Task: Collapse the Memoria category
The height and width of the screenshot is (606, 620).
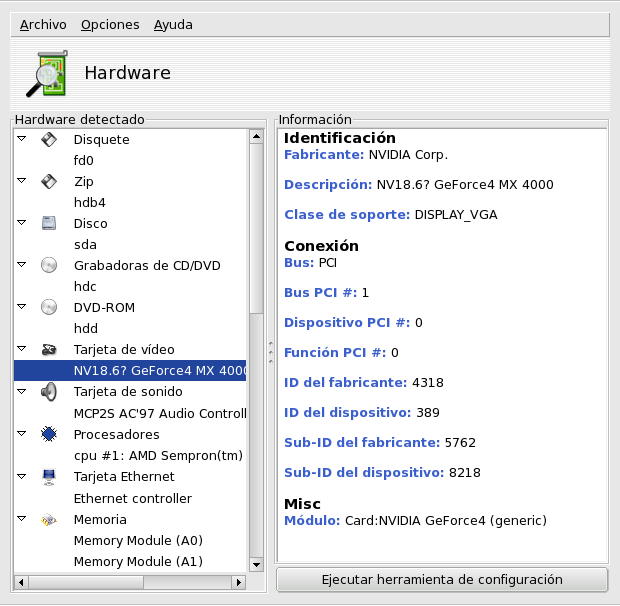Action: pos(22,519)
